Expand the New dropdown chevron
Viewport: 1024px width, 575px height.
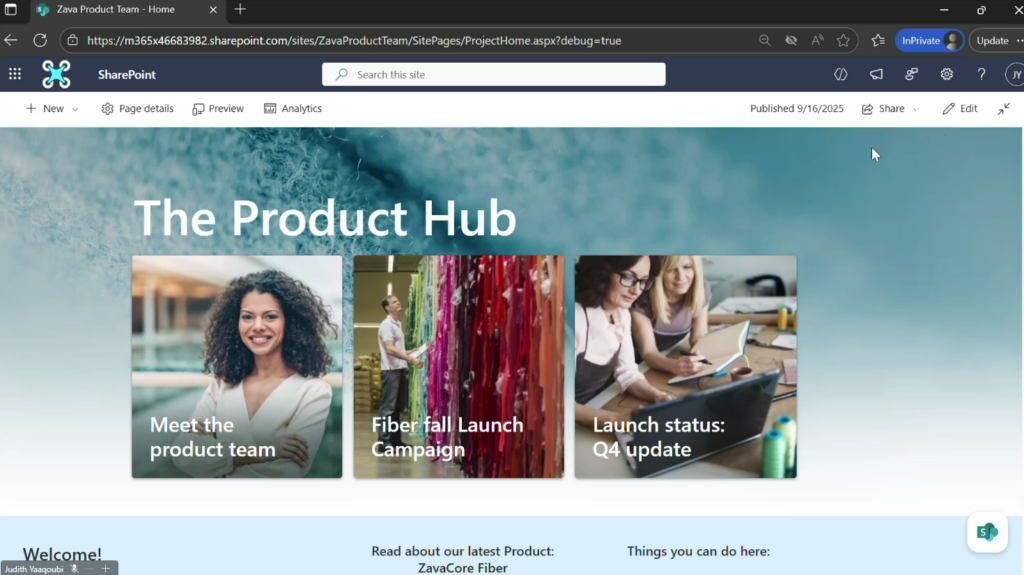point(75,109)
